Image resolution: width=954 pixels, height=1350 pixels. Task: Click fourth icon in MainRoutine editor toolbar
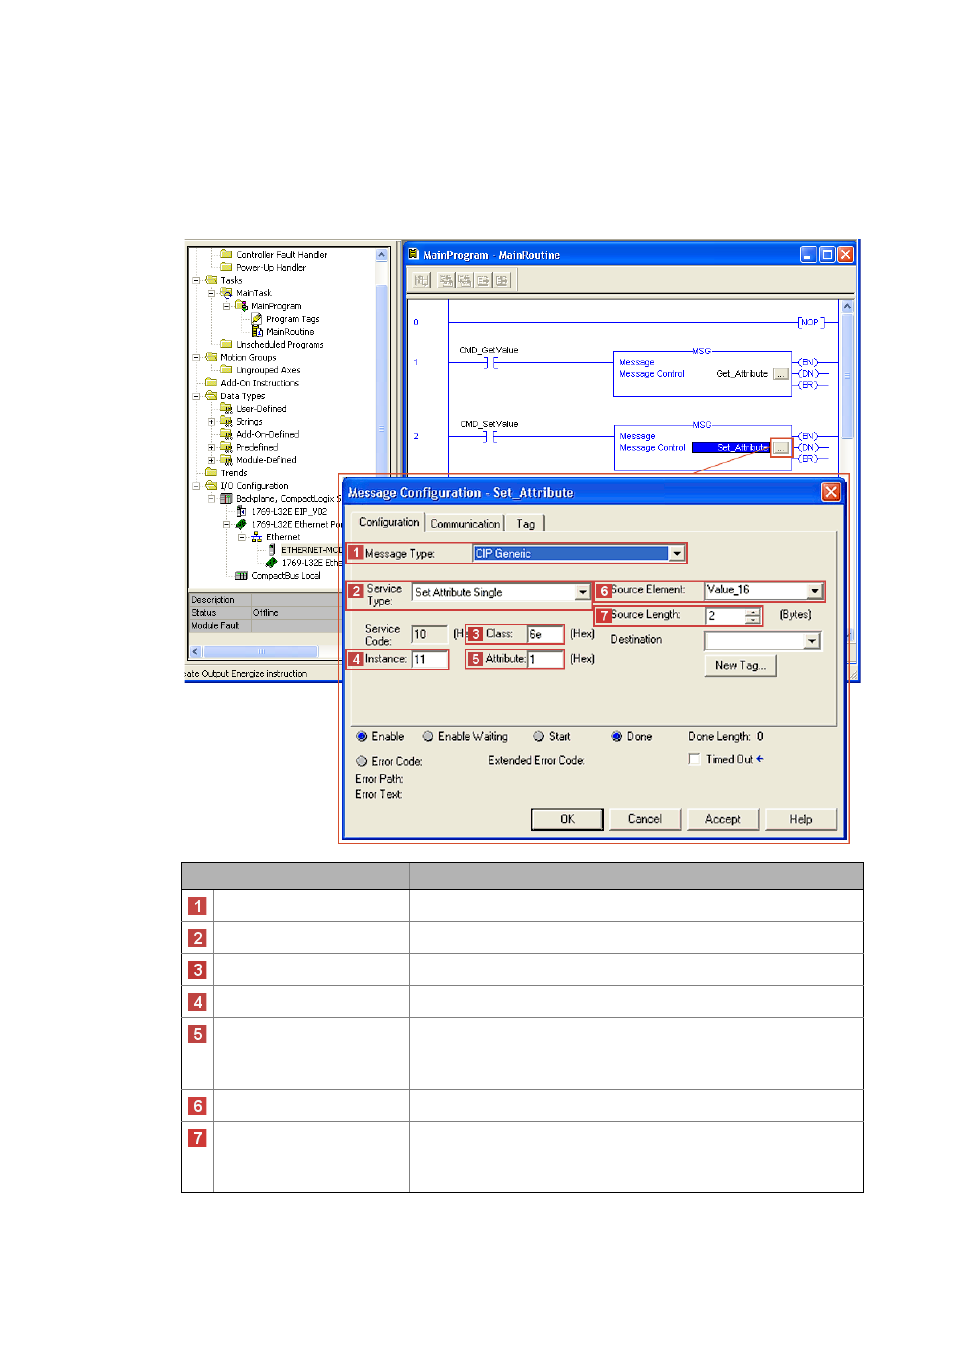(x=483, y=280)
